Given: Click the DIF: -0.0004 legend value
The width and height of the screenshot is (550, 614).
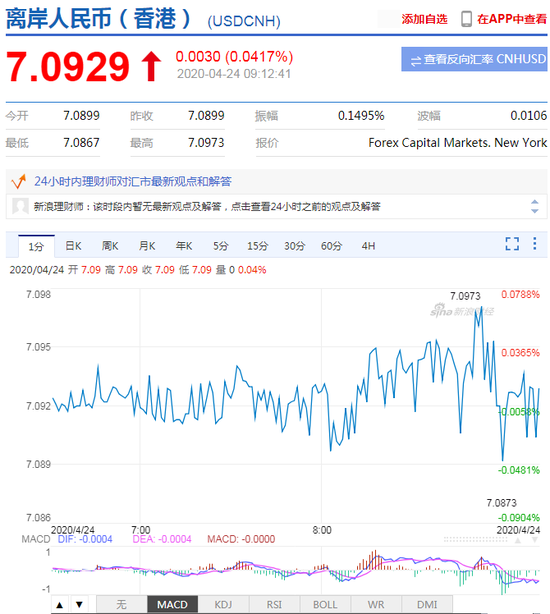Looking at the screenshot, I should click(85, 539).
